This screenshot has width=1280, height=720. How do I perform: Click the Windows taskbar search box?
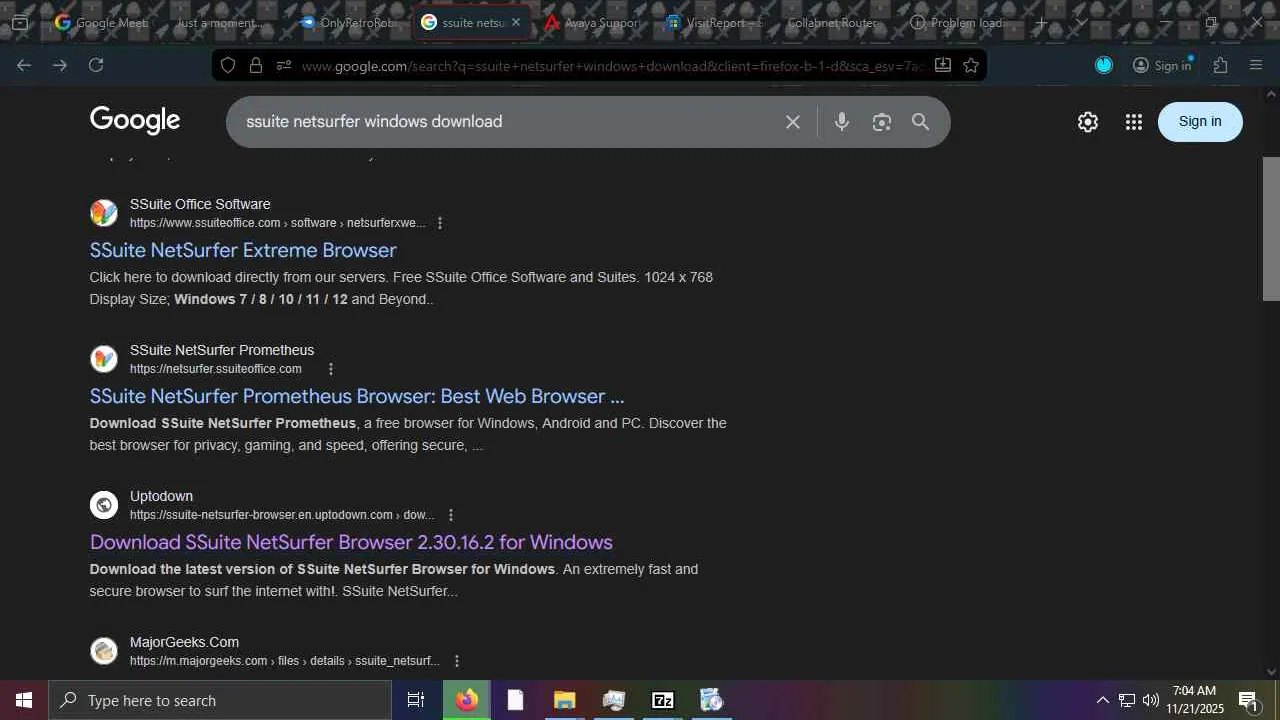[x=220, y=700]
